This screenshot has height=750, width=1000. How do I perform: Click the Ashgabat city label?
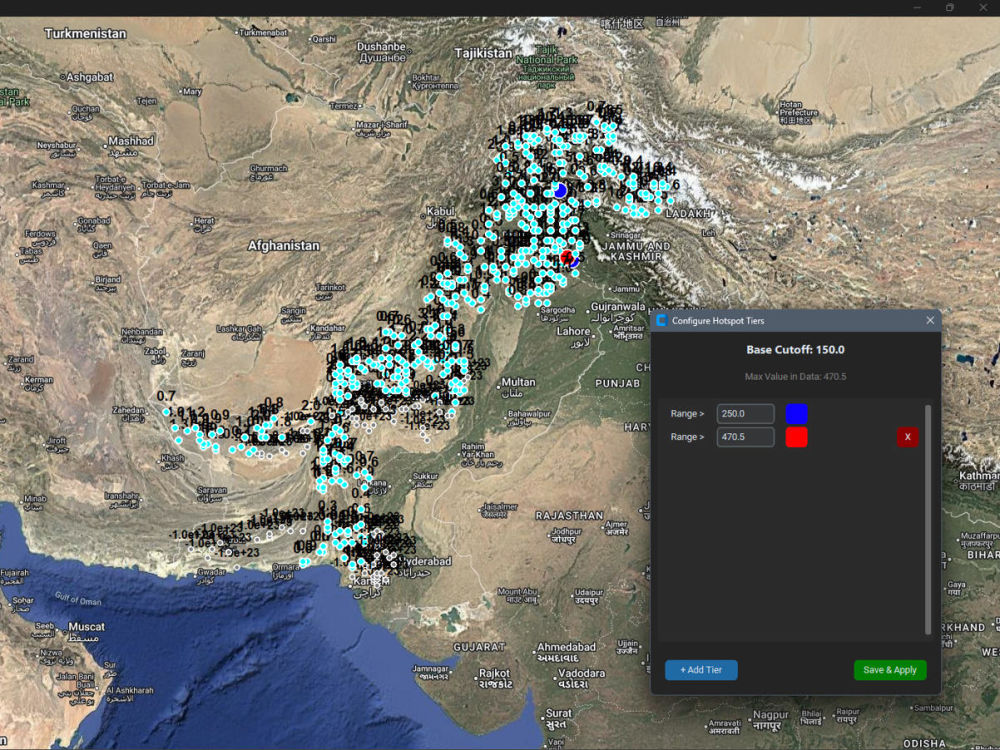pos(90,77)
